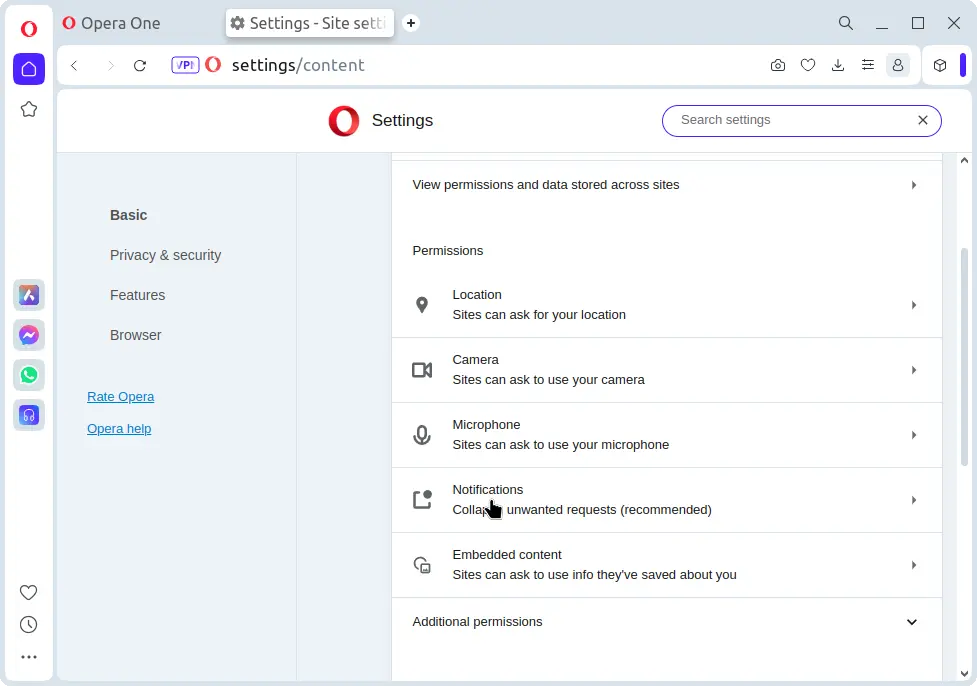This screenshot has width=977, height=686.
Task: Click scrollbar up arrow
Action: coord(964,160)
